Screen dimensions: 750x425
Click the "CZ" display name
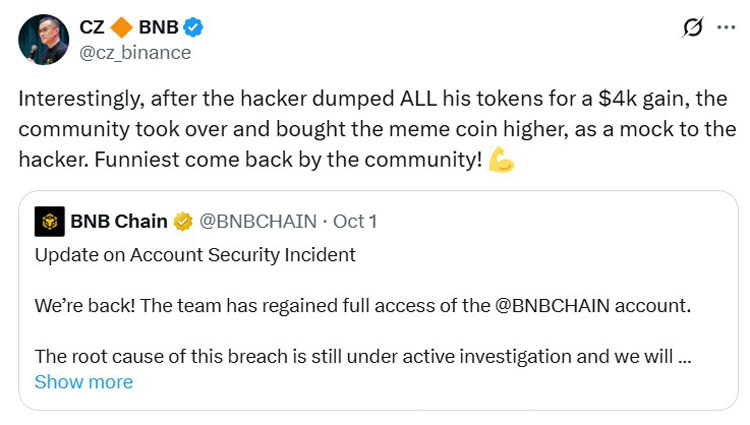[x=93, y=27]
